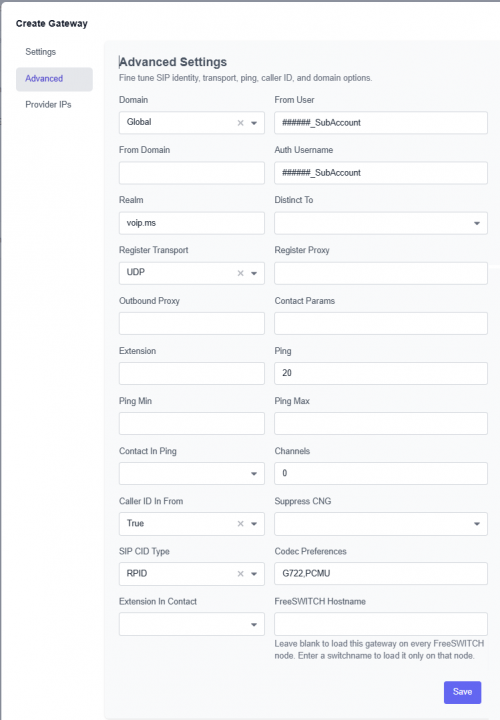Open the SIP CID Type dropdown arrow
This screenshot has width=500, height=720.
point(254,574)
